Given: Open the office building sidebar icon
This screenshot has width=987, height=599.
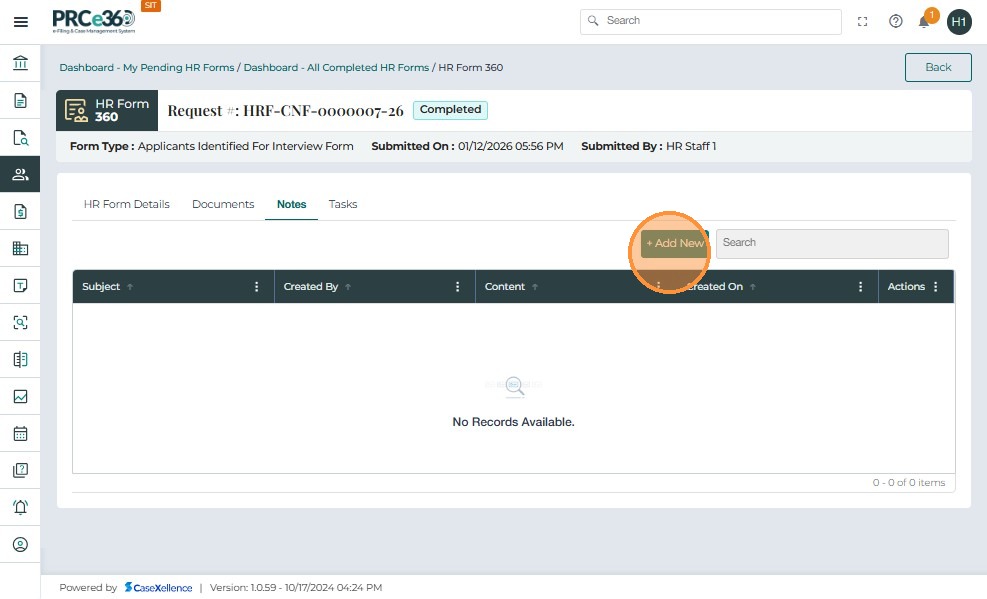Looking at the screenshot, I should coord(20,249).
